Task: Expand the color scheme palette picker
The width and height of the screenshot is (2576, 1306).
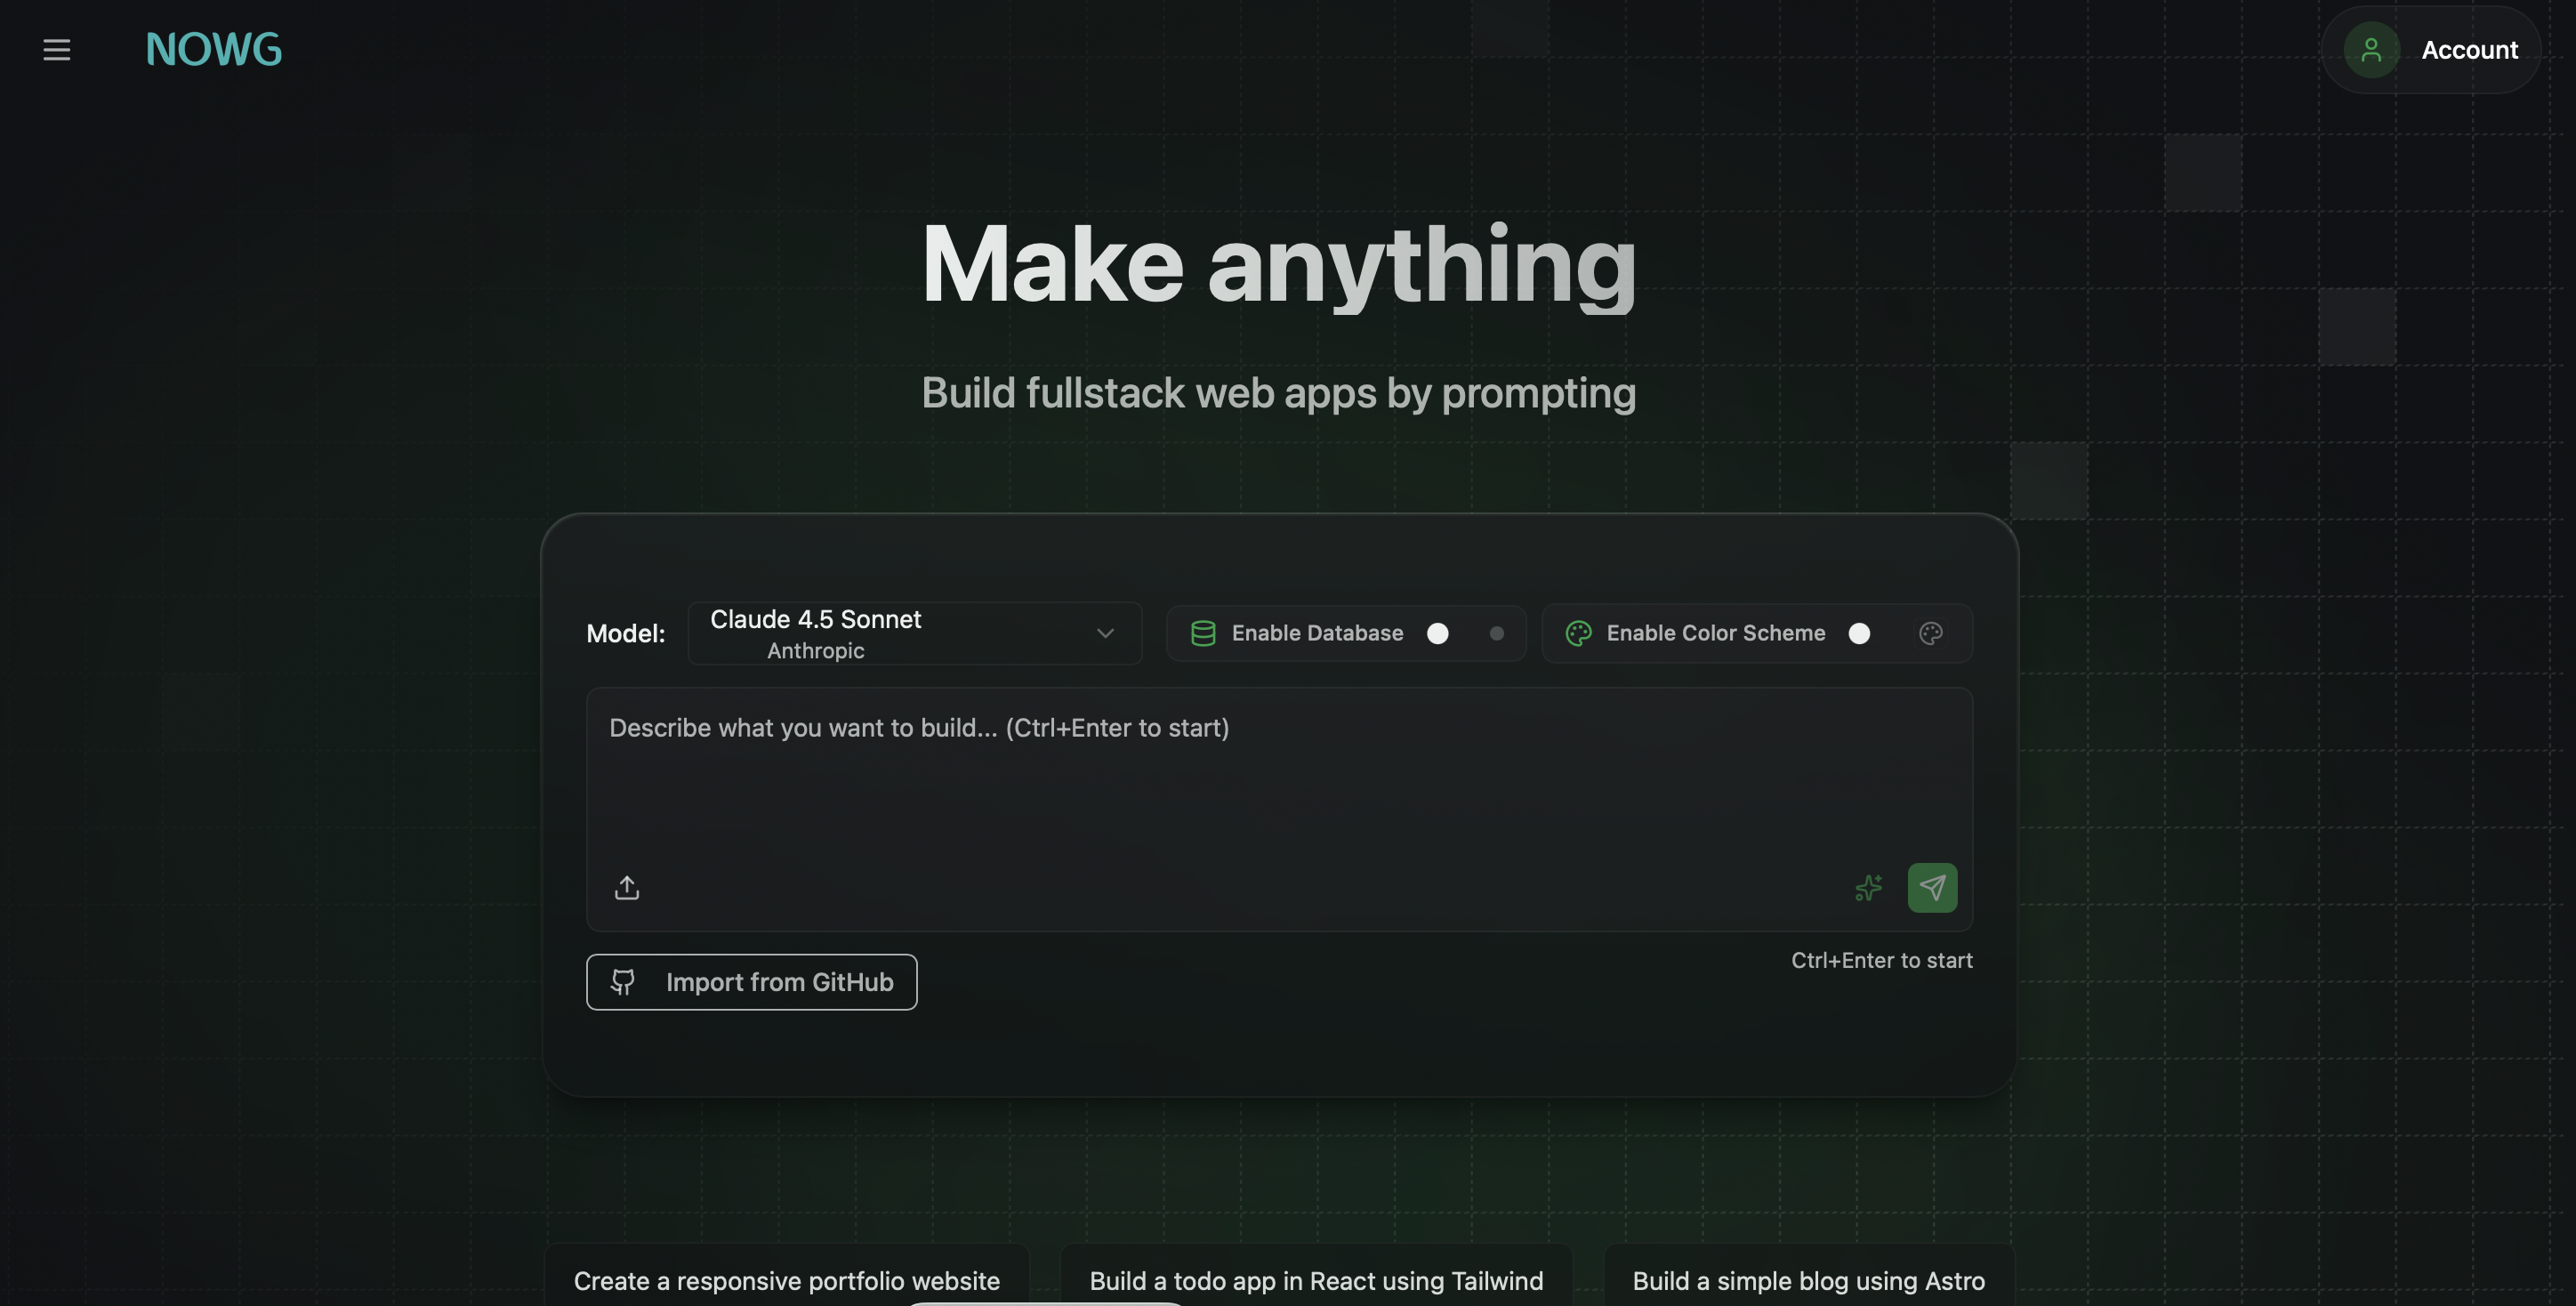Action: pyautogui.click(x=1930, y=633)
